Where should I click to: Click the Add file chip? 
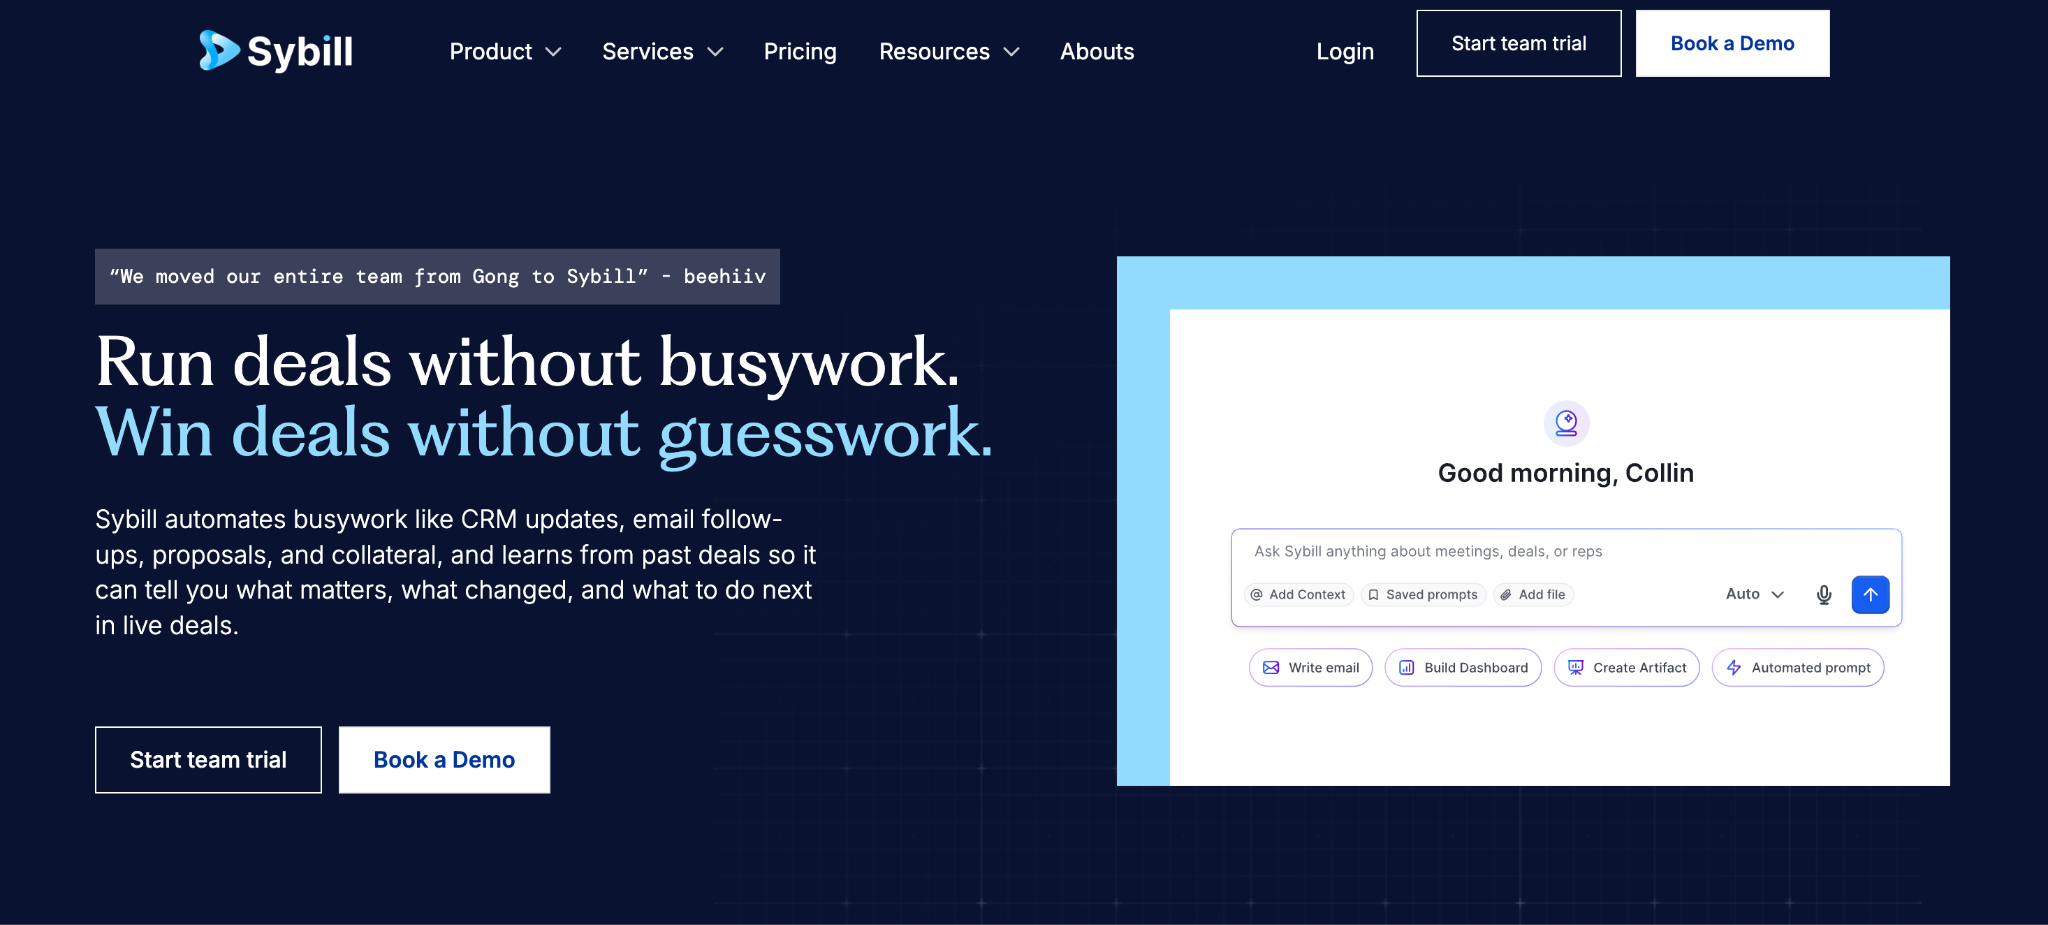[1533, 595]
